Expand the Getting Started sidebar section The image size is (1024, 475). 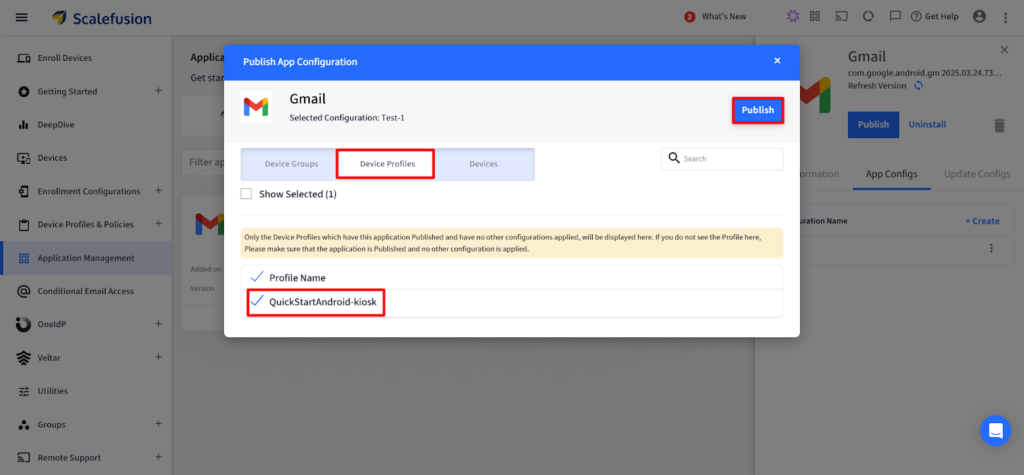click(x=158, y=91)
